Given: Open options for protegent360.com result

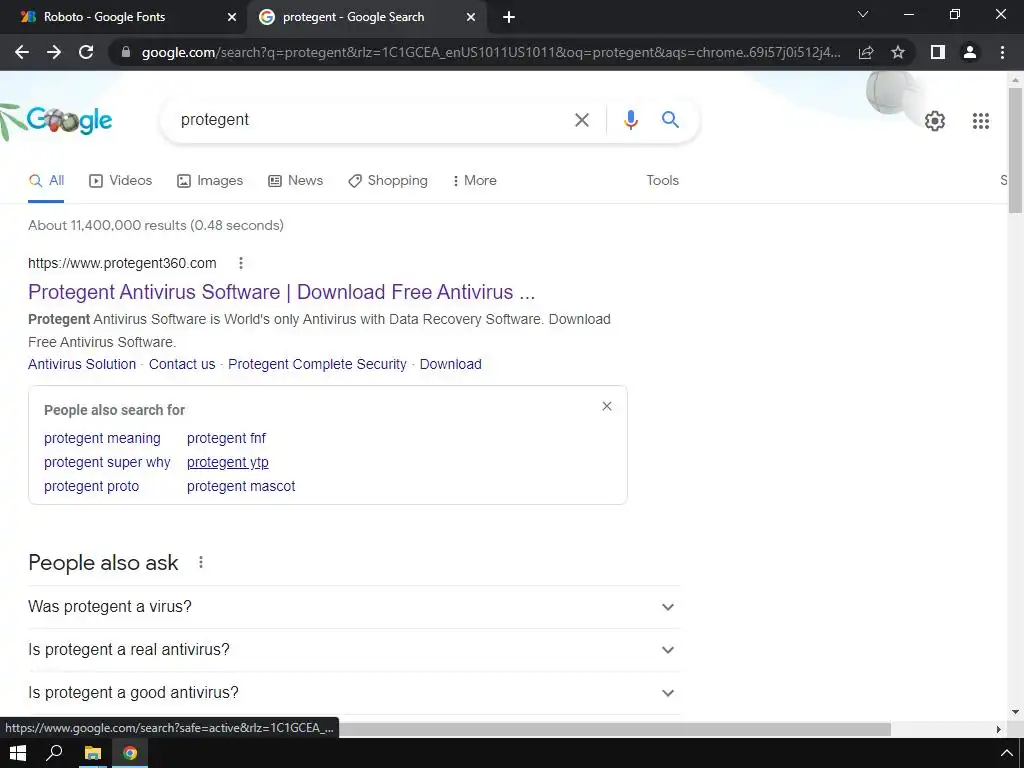Looking at the screenshot, I should click(241, 263).
